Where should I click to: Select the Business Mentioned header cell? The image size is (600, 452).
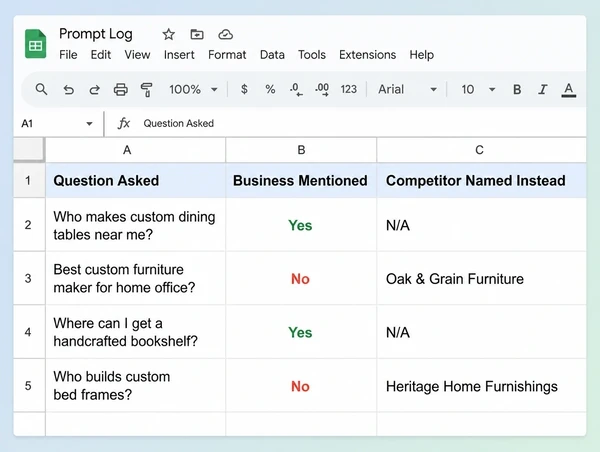[301, 180]
